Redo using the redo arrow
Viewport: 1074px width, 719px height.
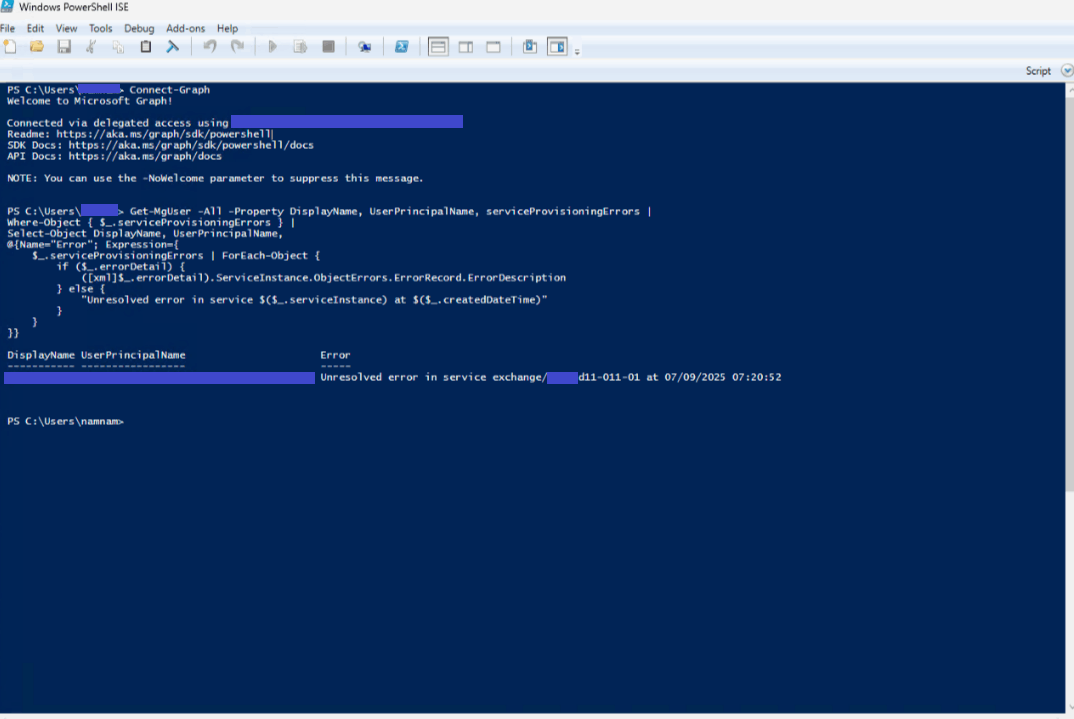[237, 46]
